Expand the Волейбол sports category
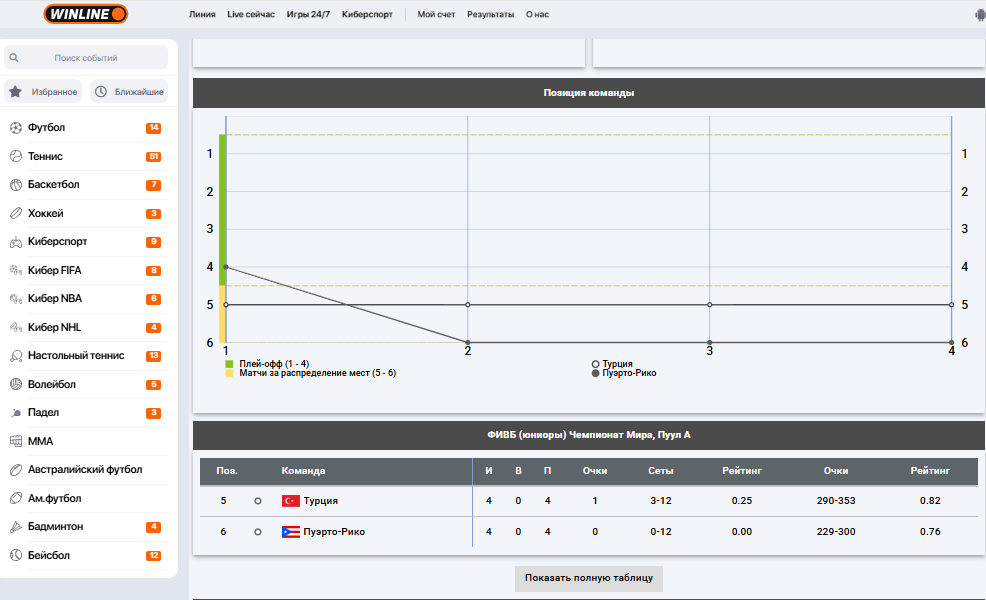 point(52,384)
